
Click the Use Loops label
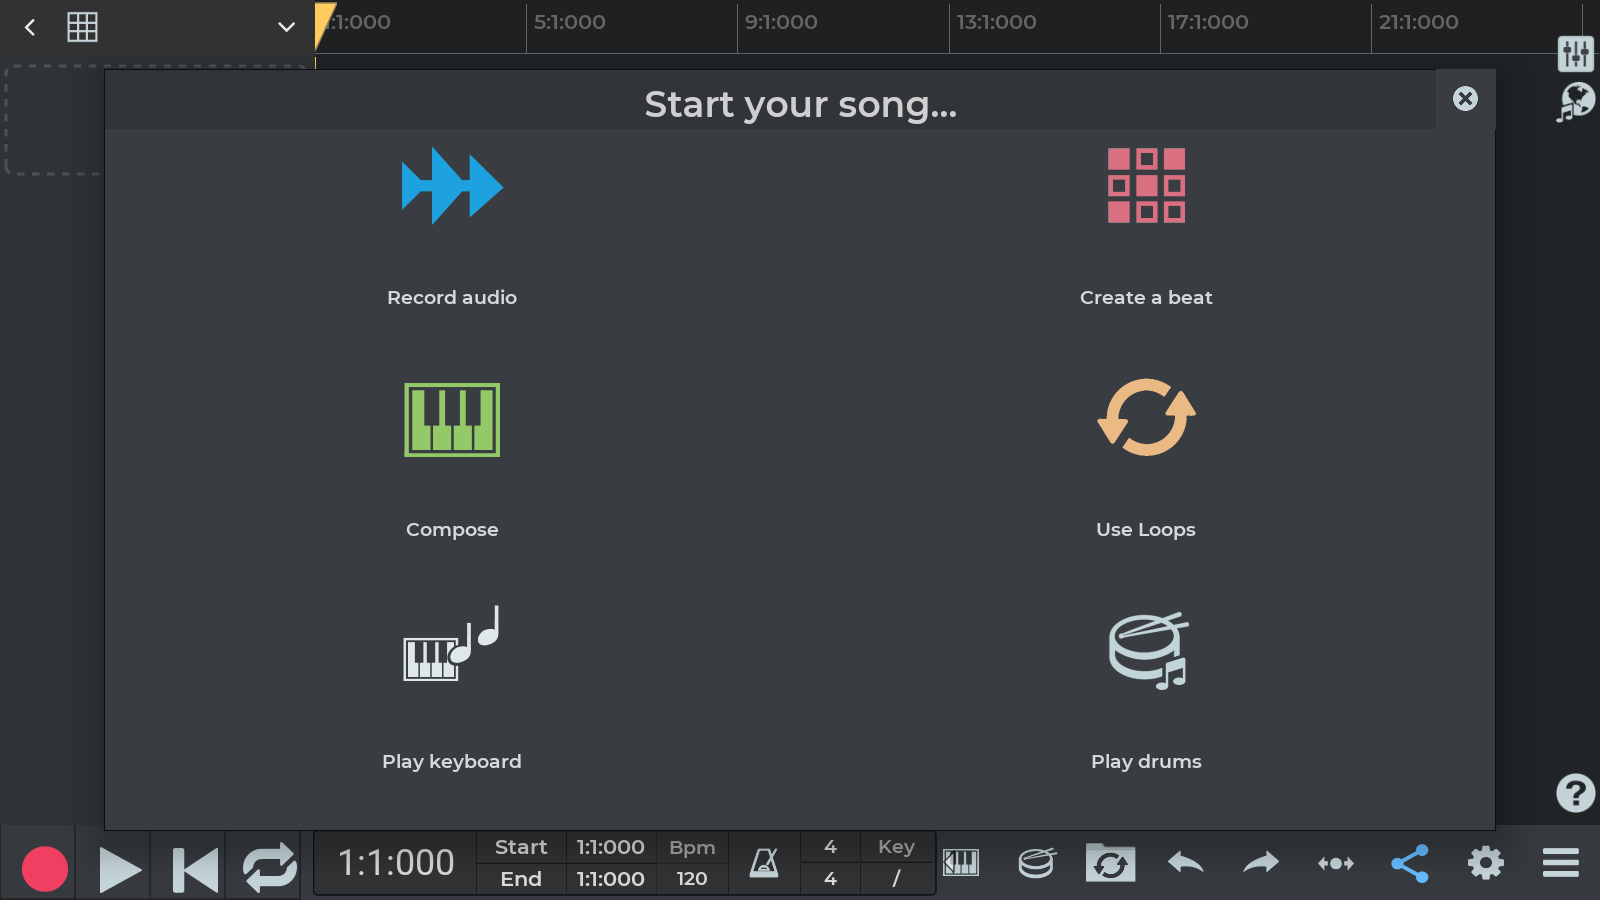click(x=1146, y=530)
